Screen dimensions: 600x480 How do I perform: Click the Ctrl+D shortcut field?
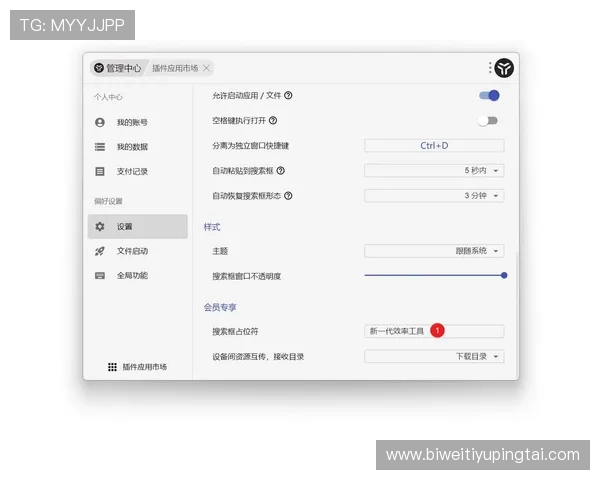point(434,145)
